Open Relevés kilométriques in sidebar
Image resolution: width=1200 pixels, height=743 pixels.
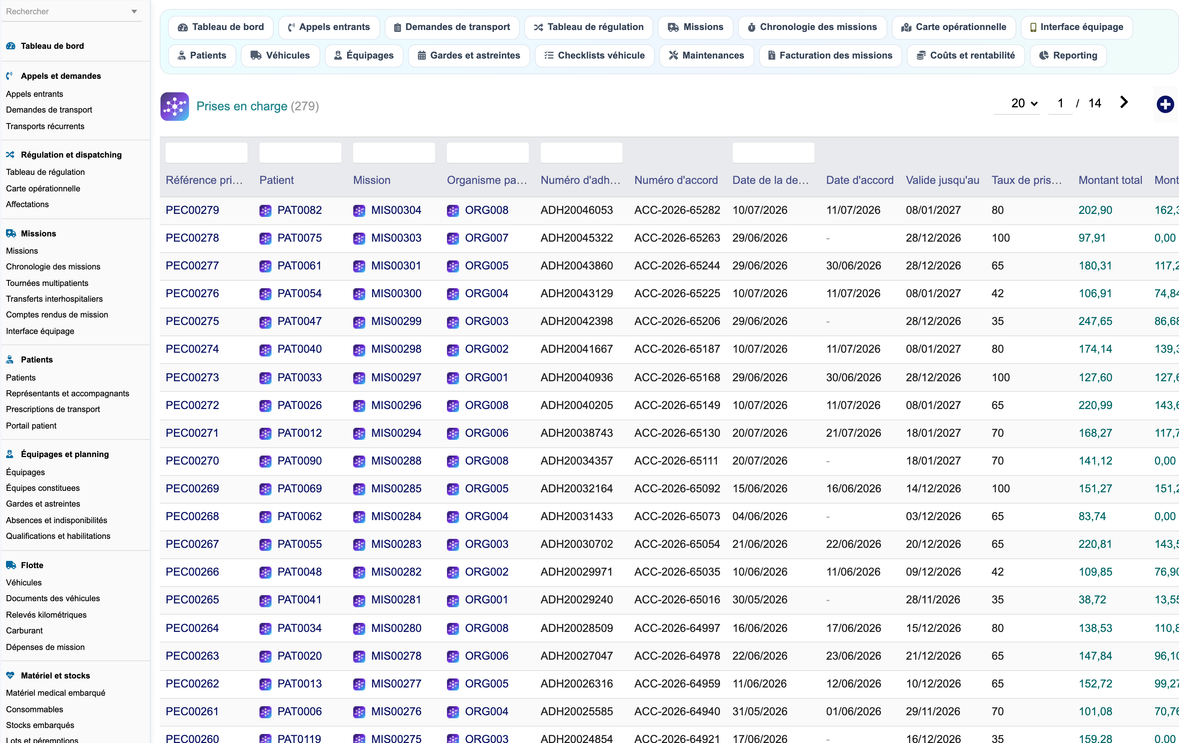pyautogui.click(x=46, y=615)
